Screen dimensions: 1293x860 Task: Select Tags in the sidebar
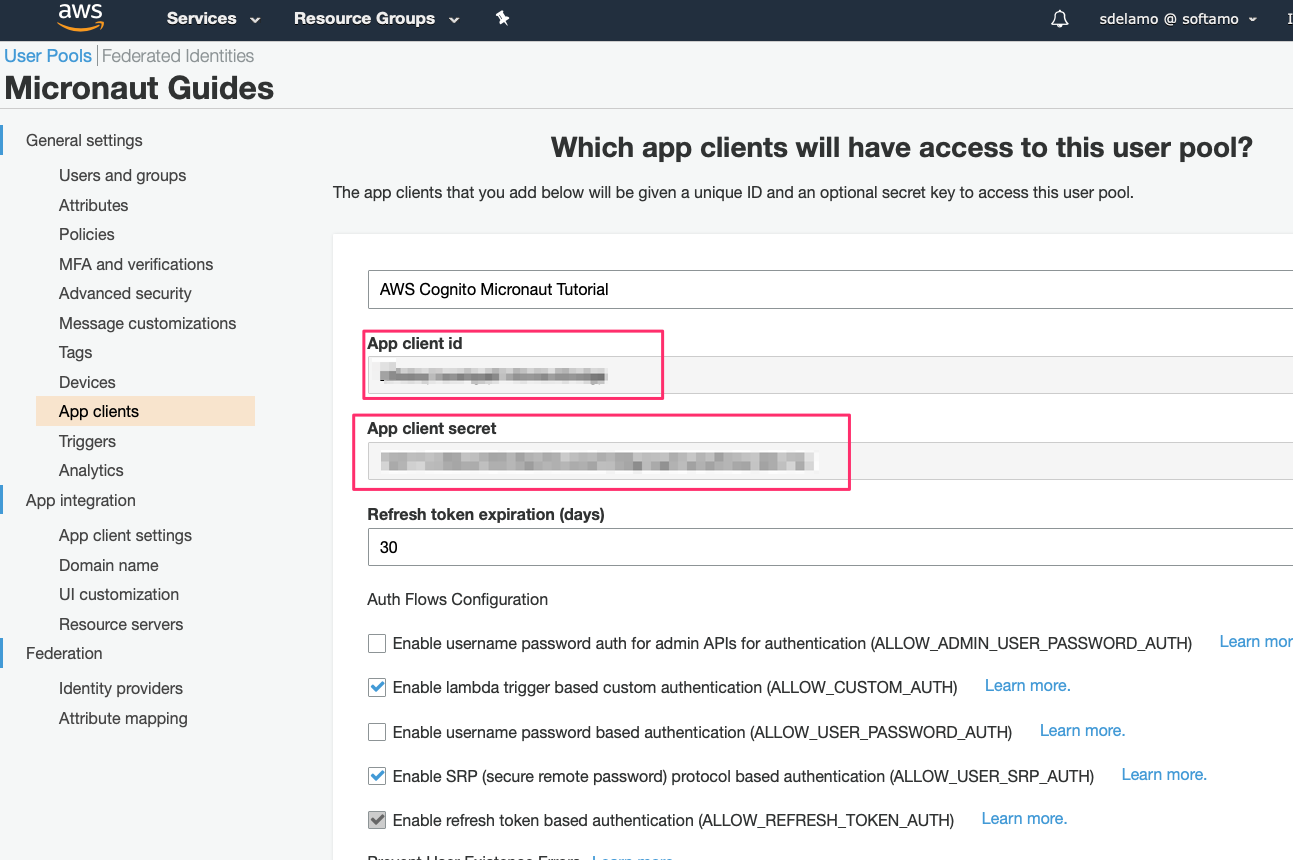(75, 352)
